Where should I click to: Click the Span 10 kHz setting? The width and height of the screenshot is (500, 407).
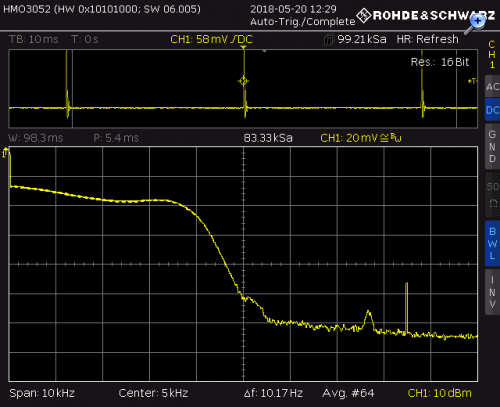[42, 393]
